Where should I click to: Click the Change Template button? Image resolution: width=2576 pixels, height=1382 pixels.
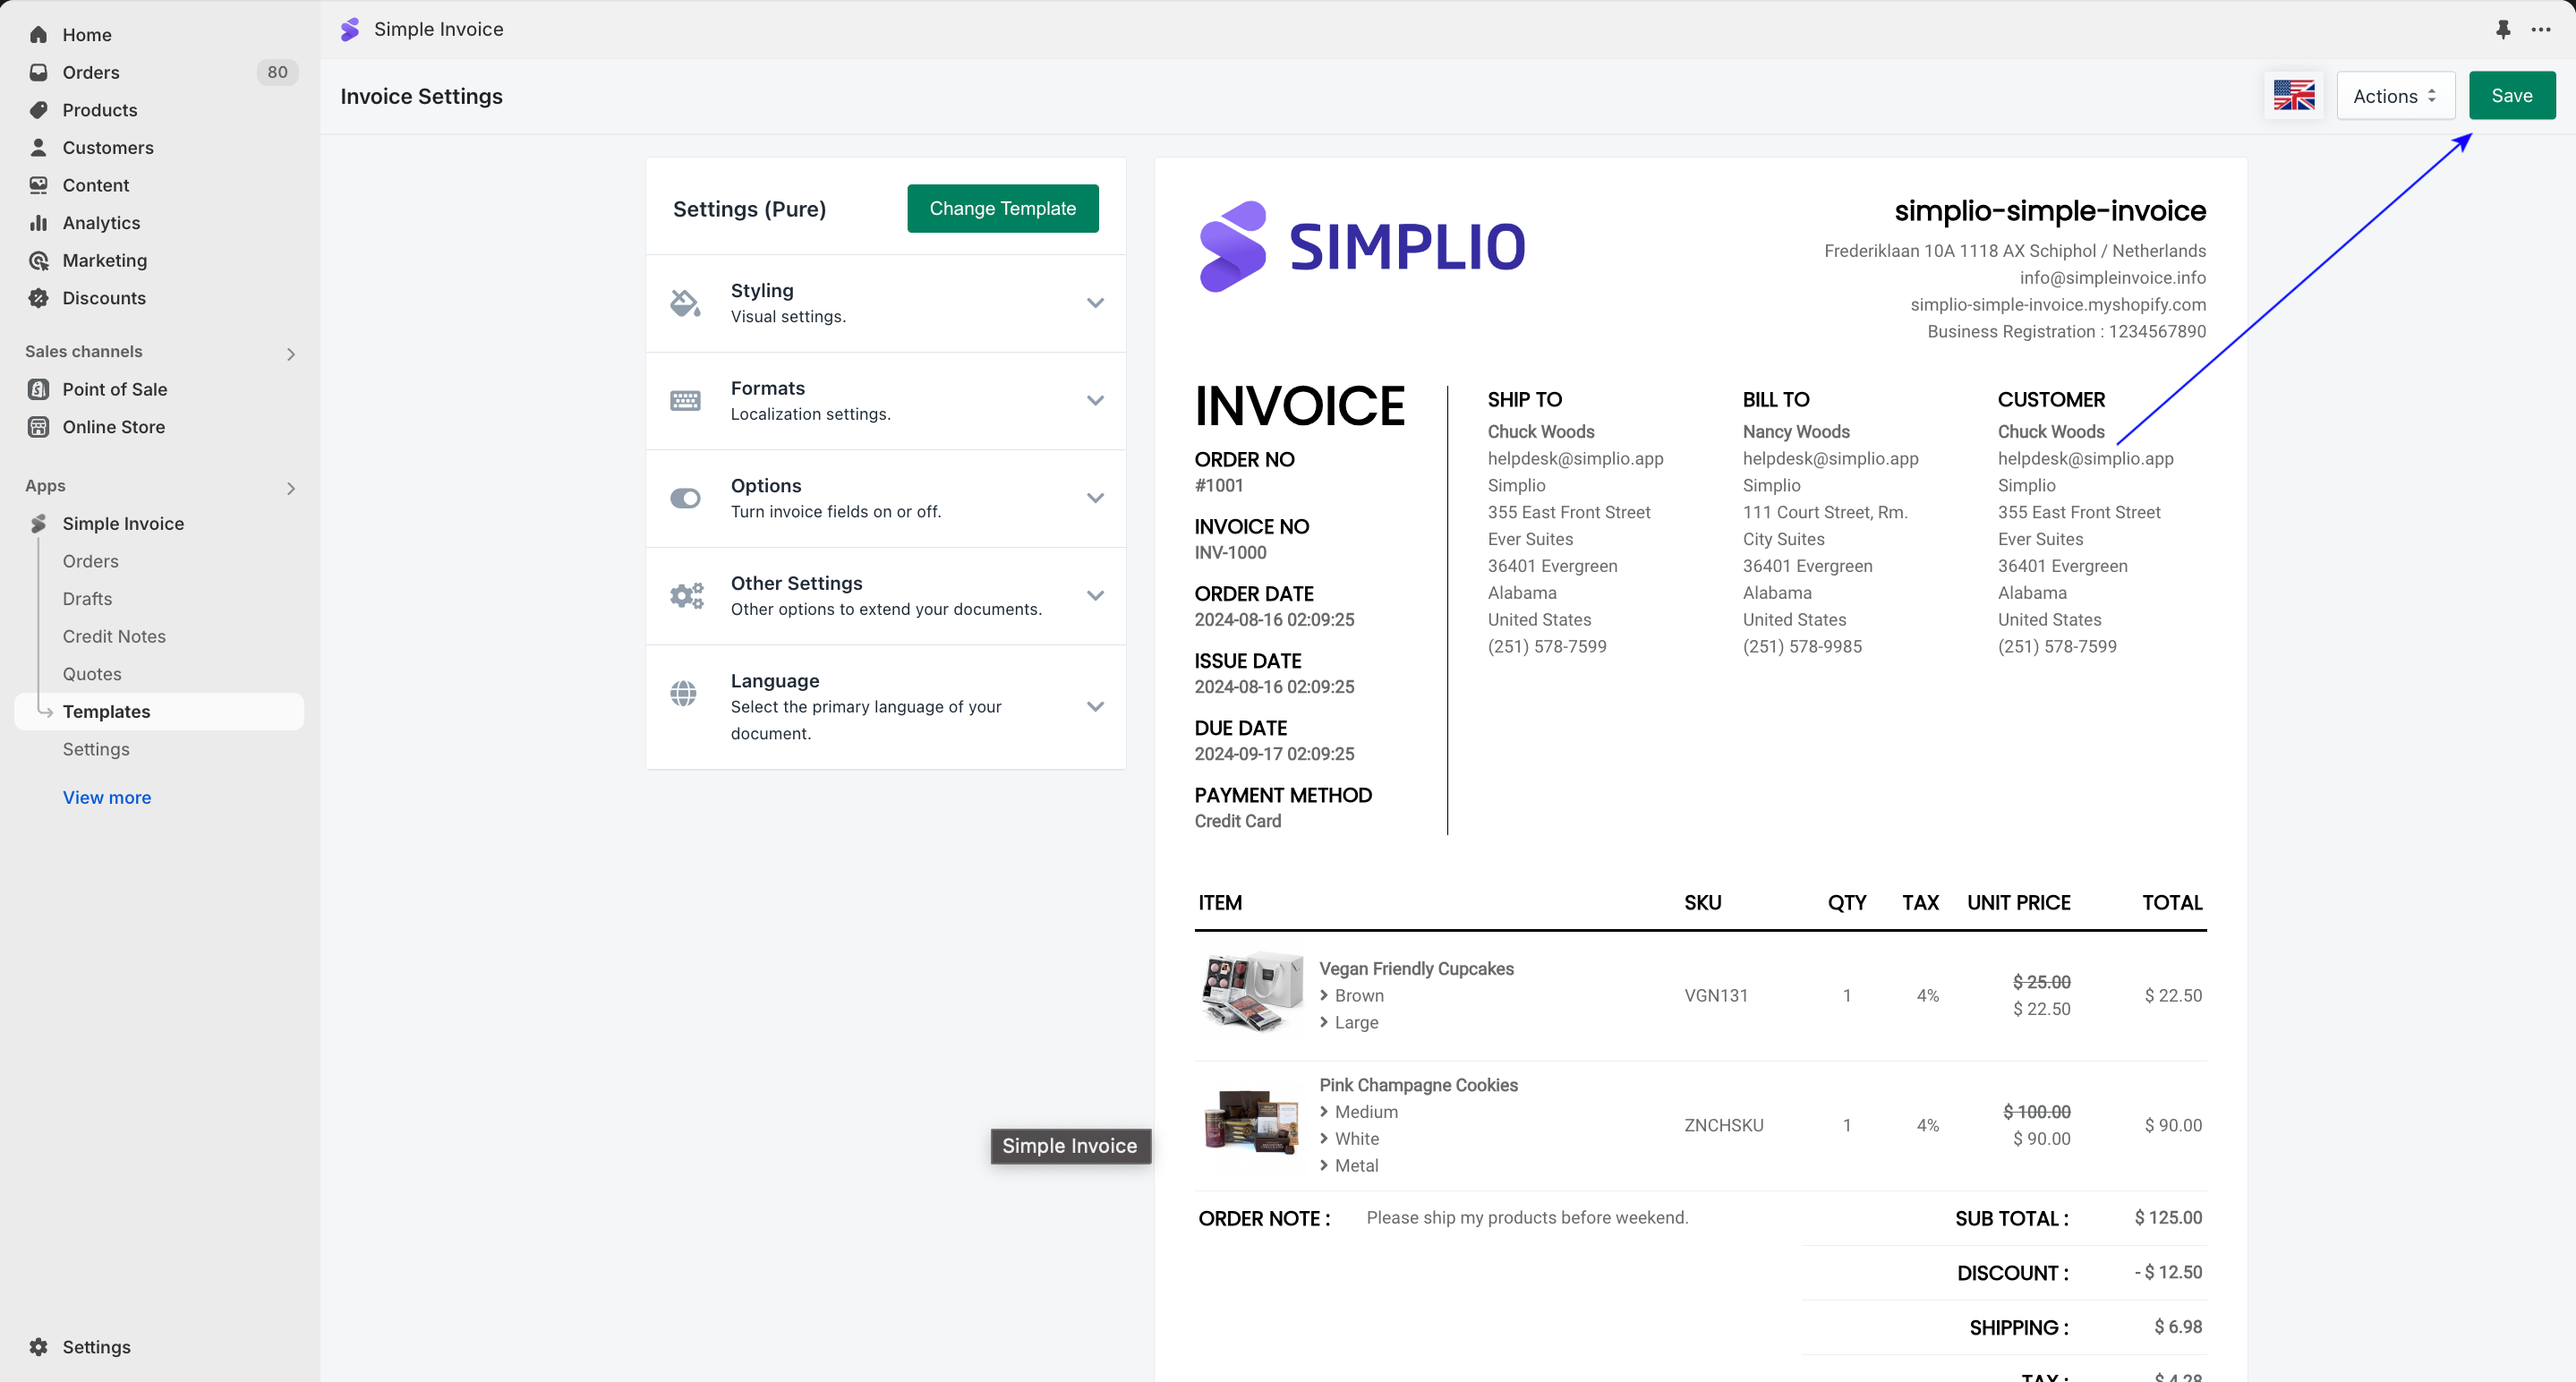coord(1002,208)
